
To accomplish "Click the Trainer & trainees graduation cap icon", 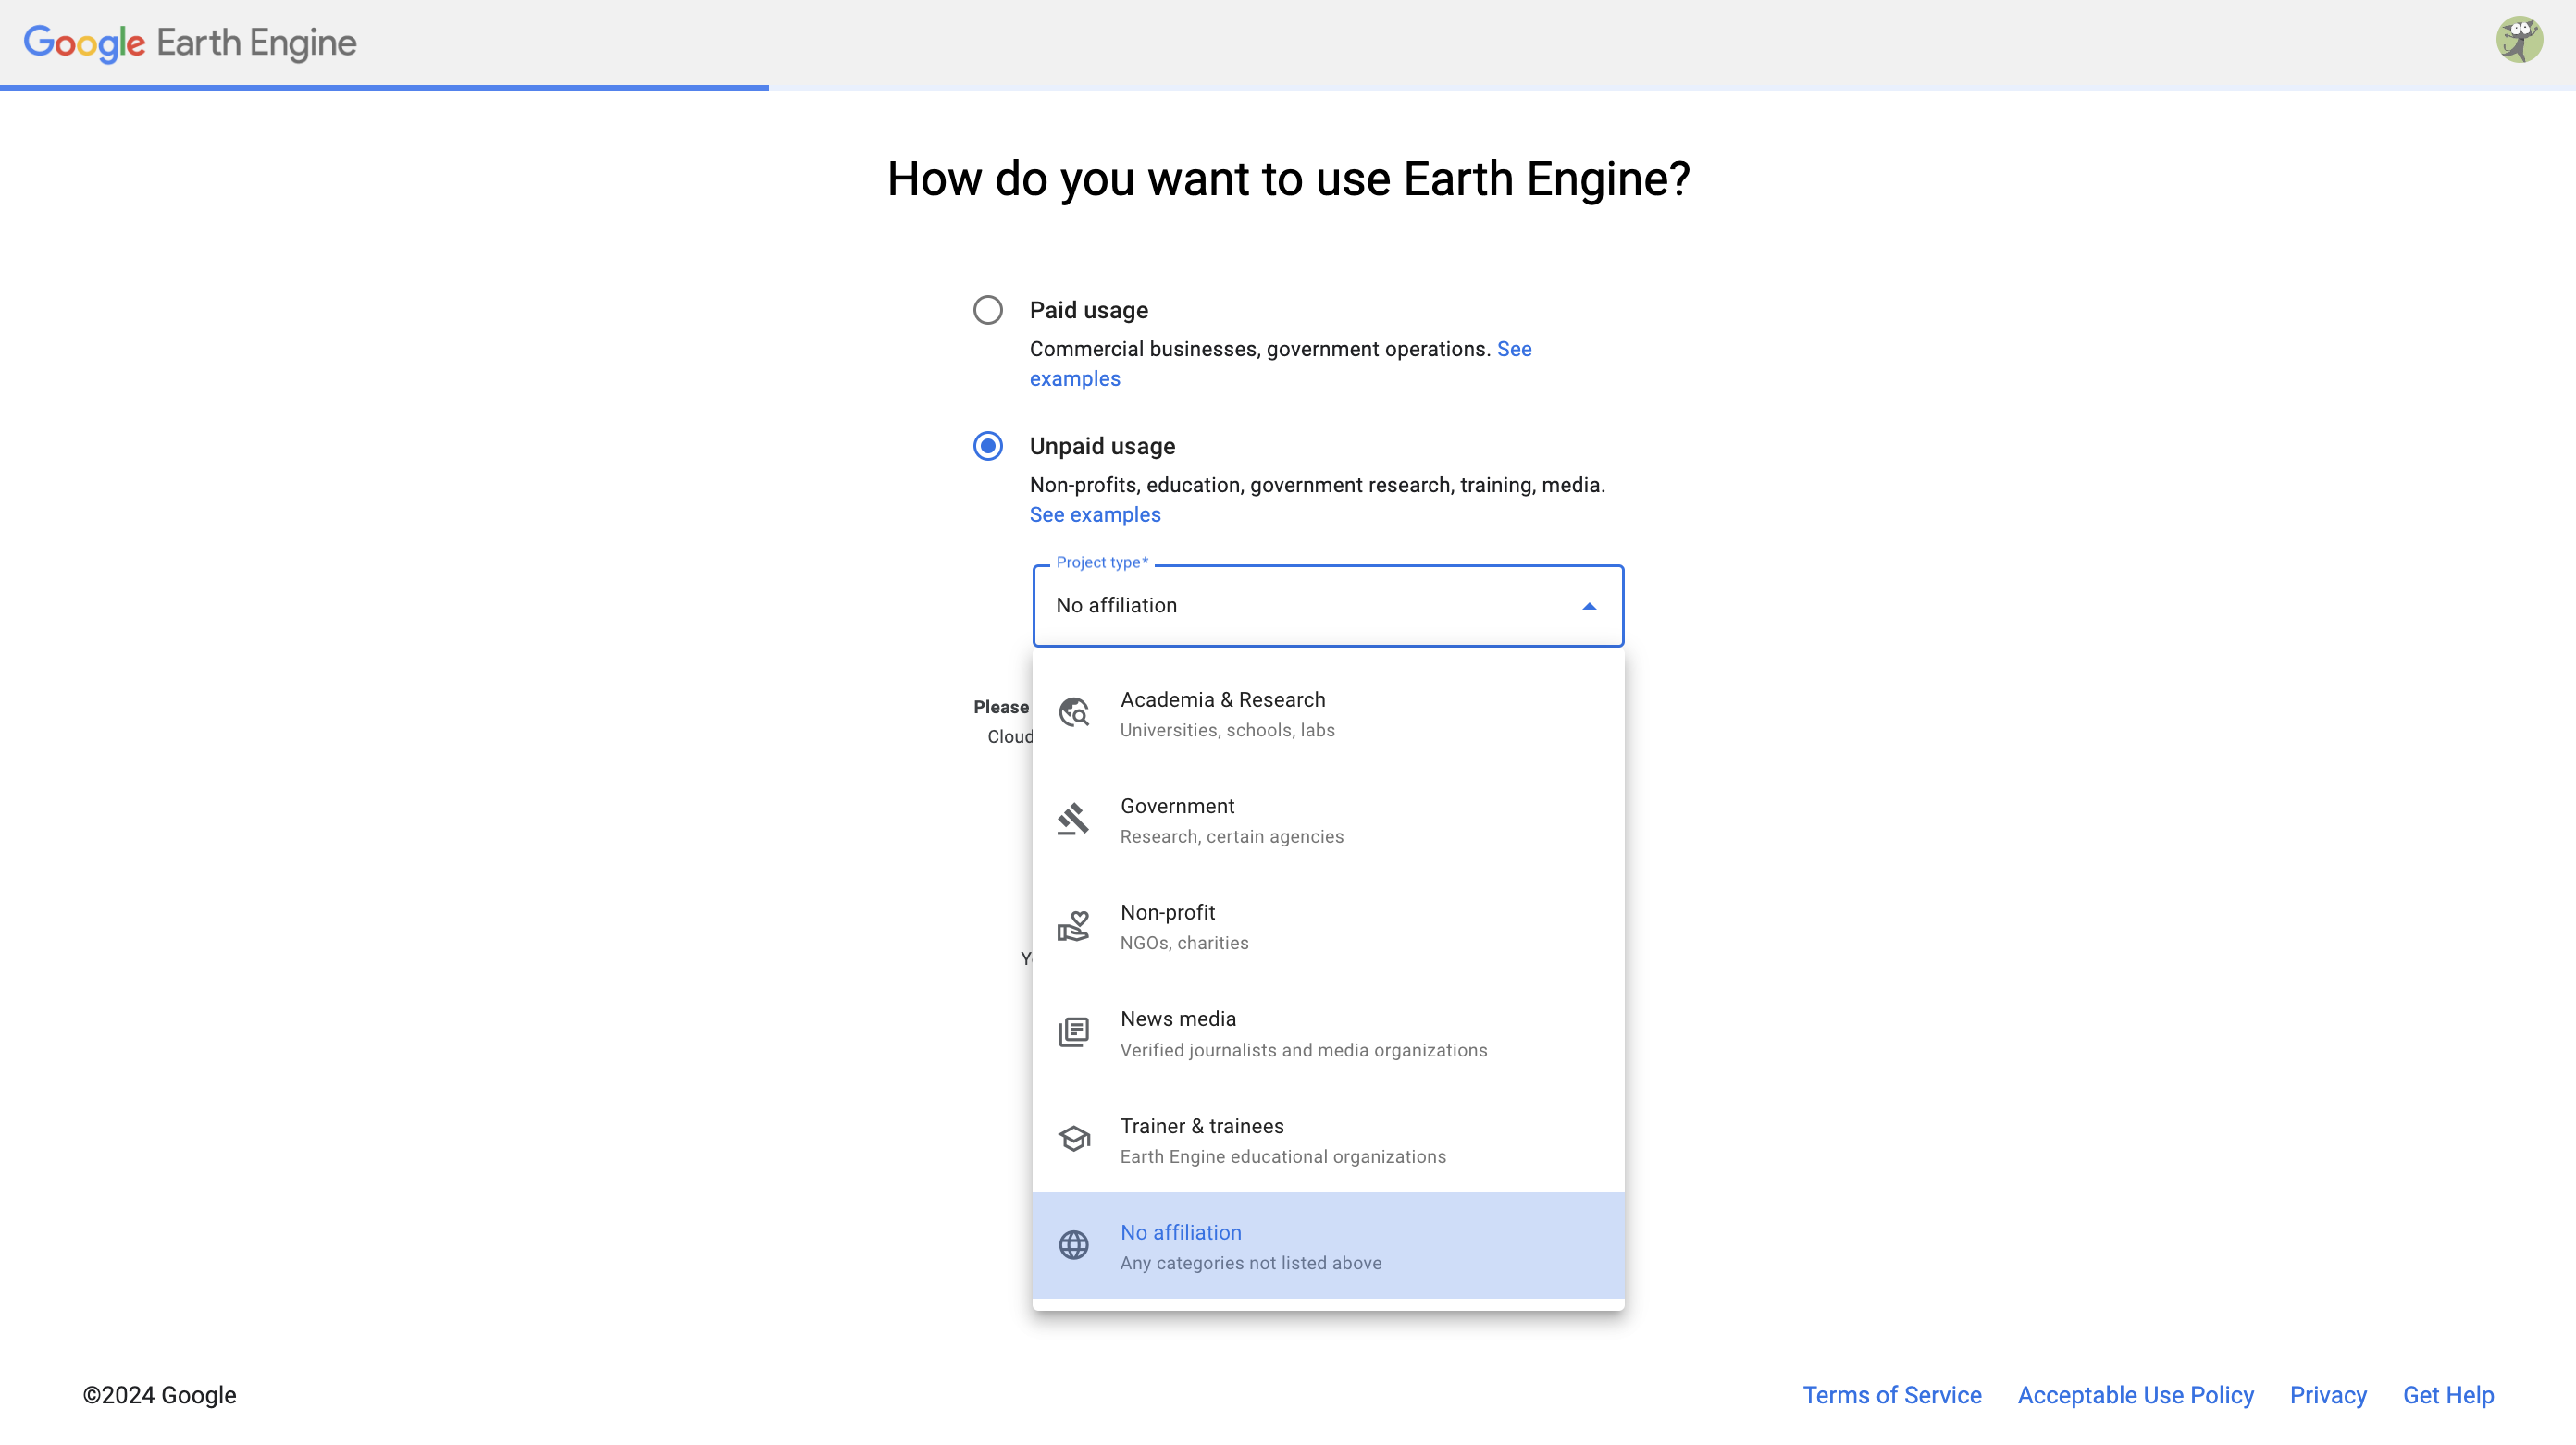I will pyautogui.click(x=1074, y=1139).
